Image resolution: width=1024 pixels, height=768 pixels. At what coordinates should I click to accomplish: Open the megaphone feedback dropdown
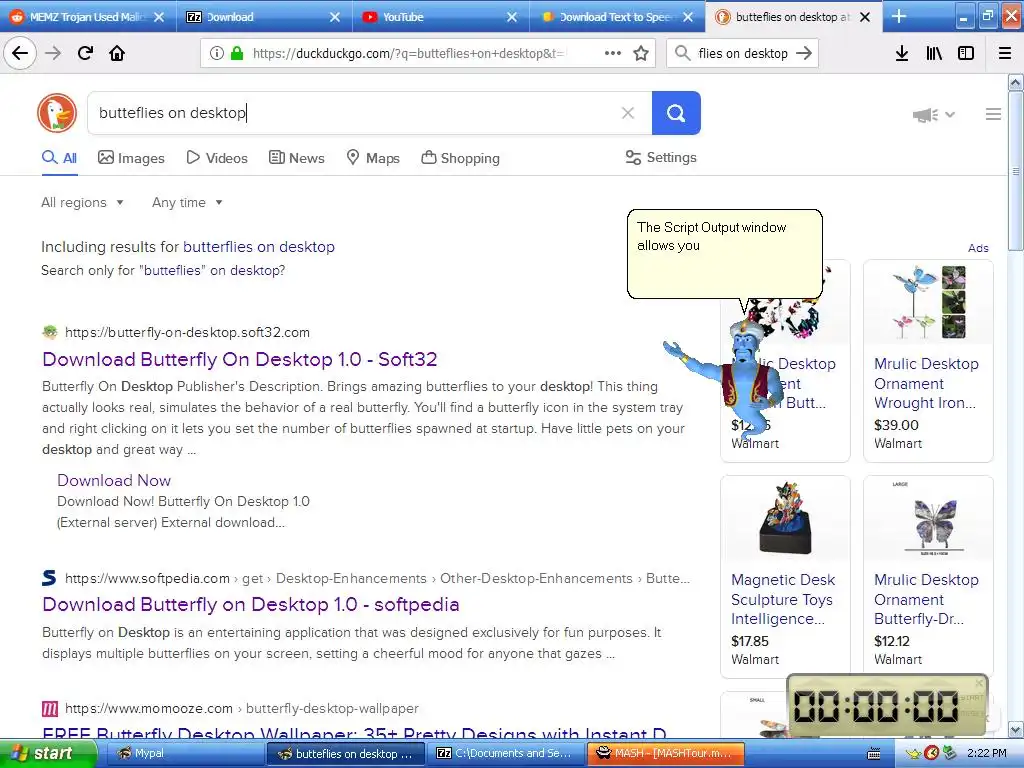pos(934,115)
